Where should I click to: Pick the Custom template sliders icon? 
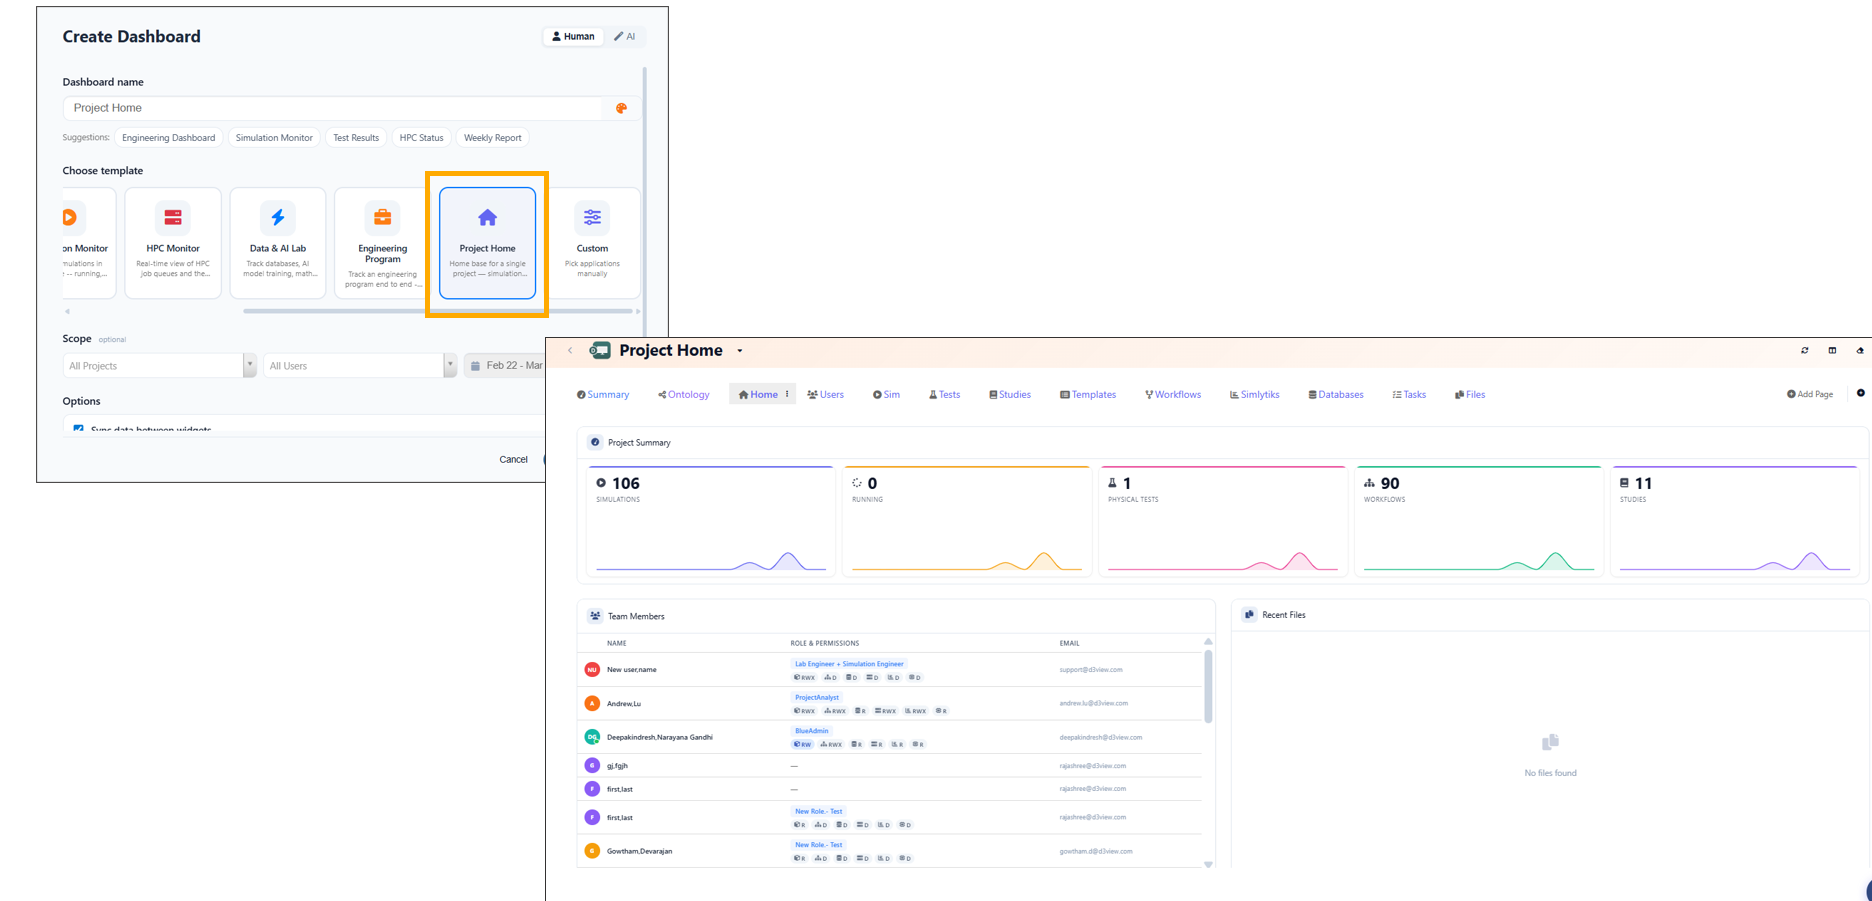click(592, 217)
